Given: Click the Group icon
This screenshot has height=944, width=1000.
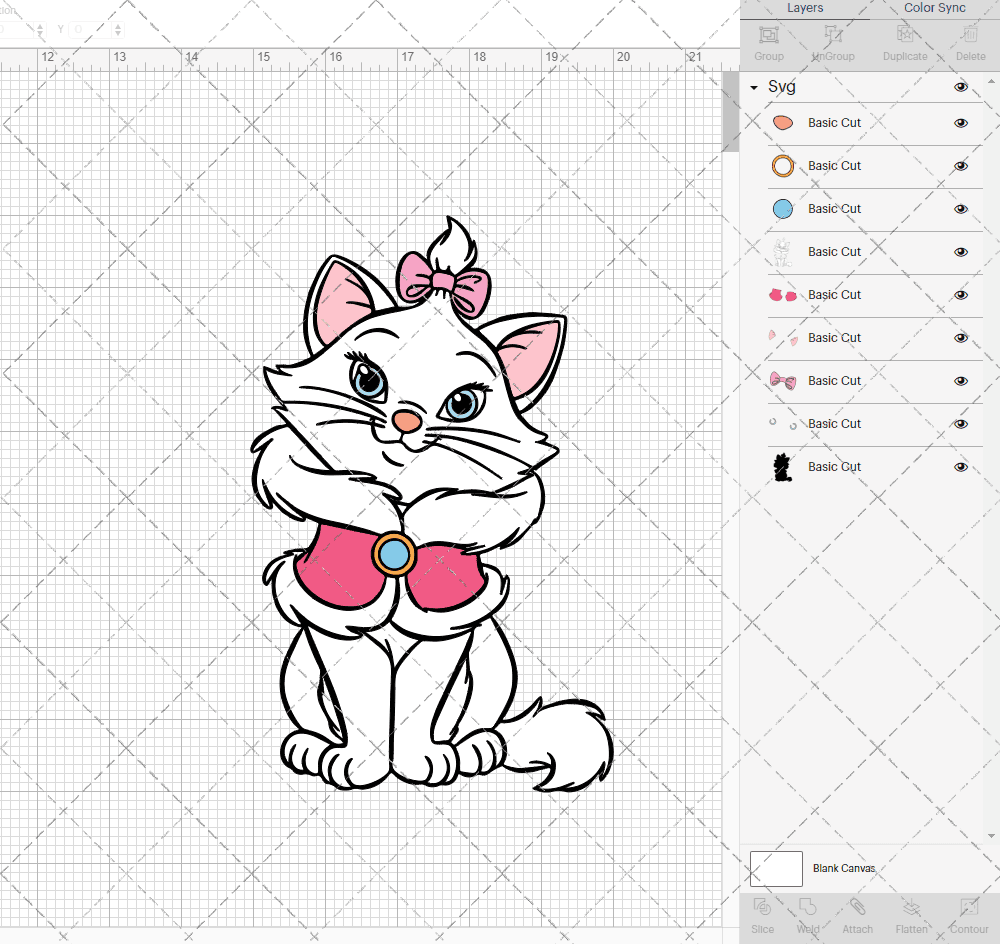Looking at the screenshot, I should click(x=768, y=35).
